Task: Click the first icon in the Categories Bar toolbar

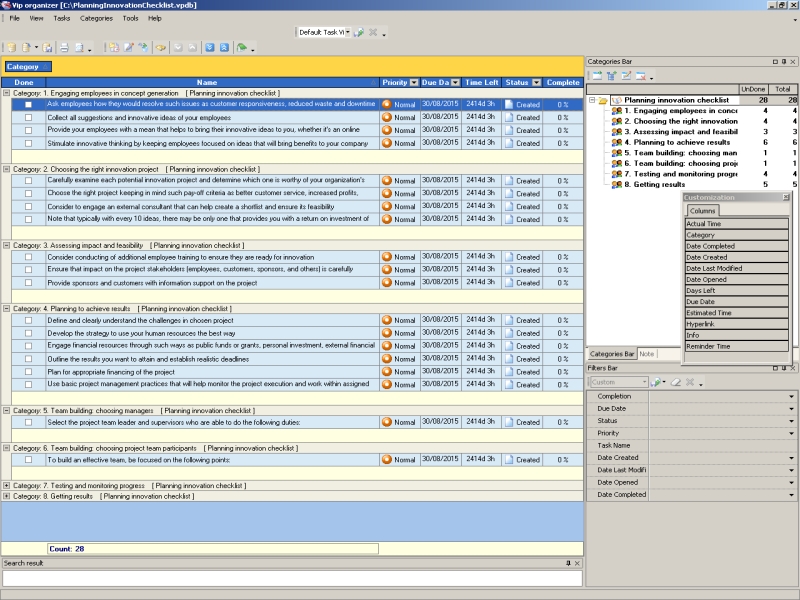Action: click(x=596, y=75)
